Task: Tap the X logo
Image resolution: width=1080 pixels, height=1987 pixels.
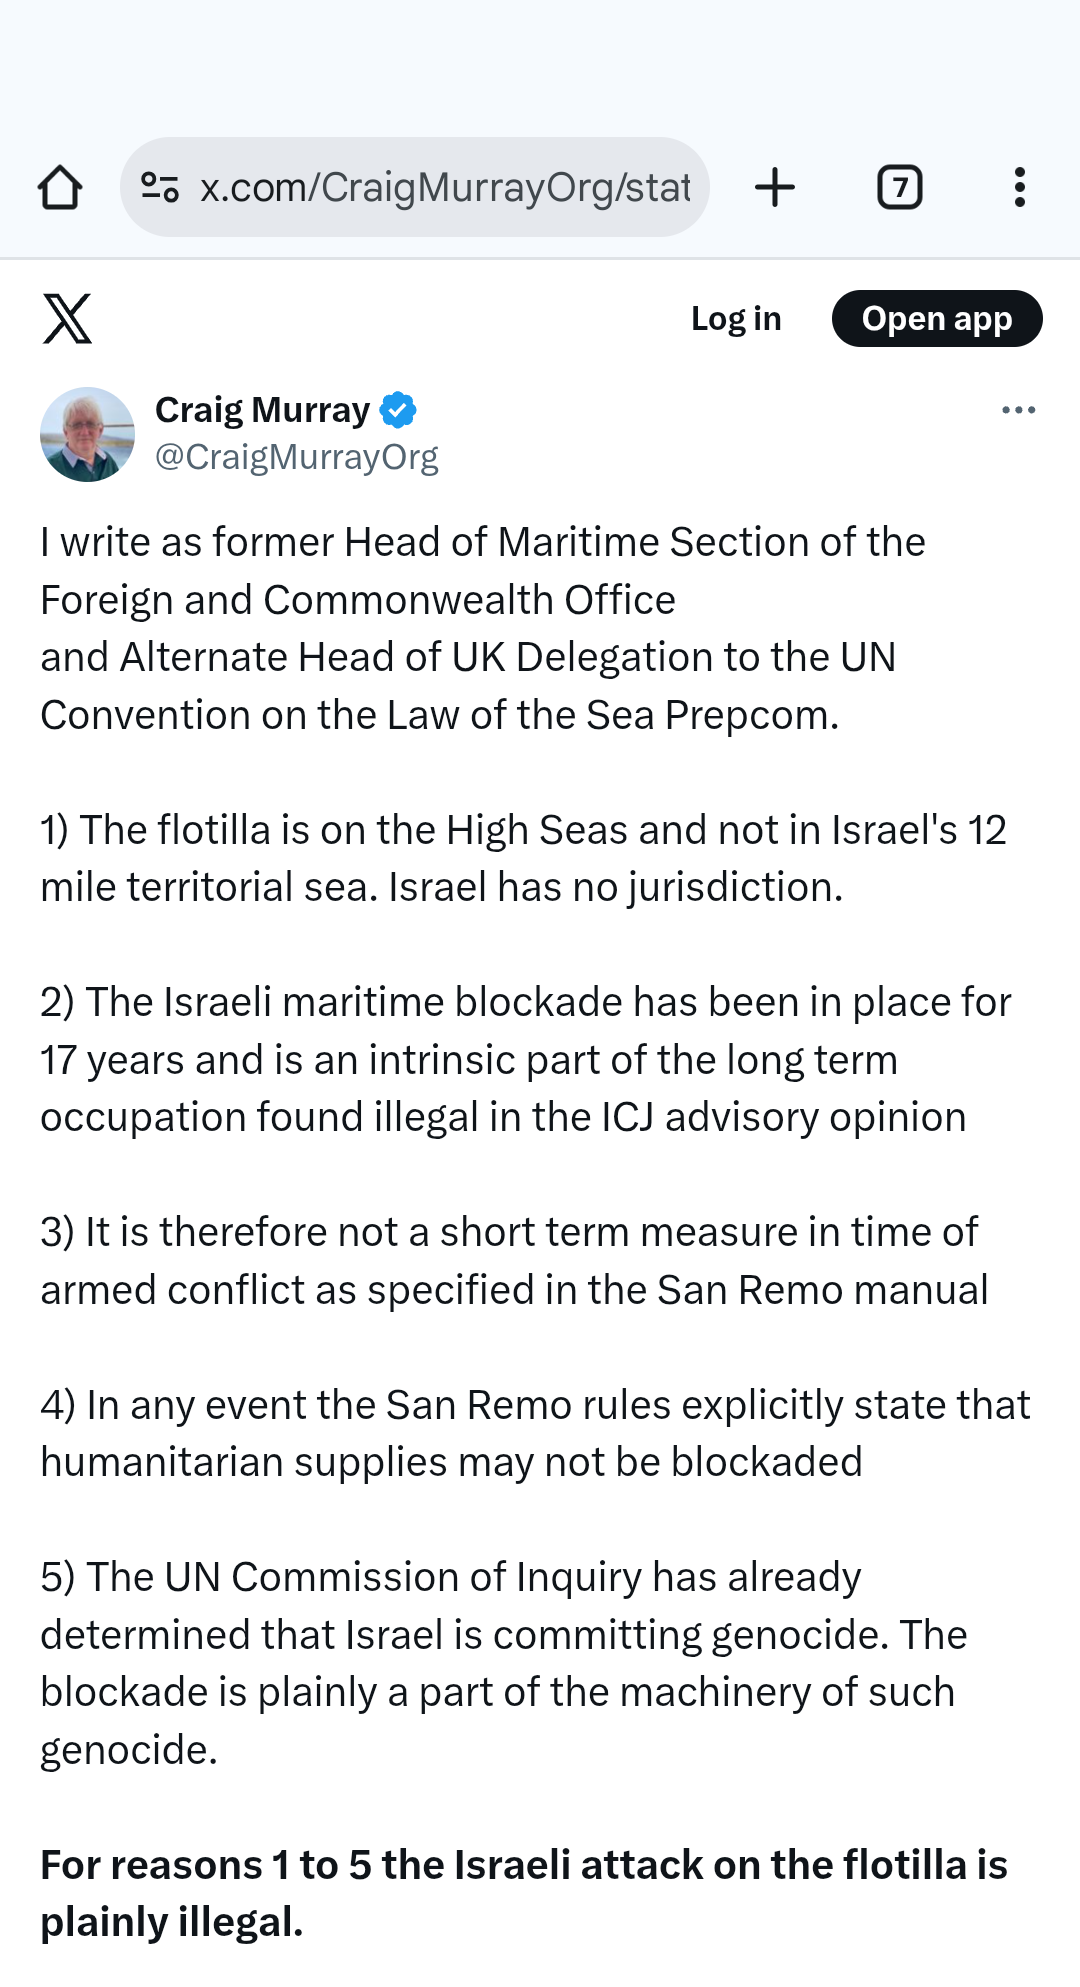Action: (67, 319)
